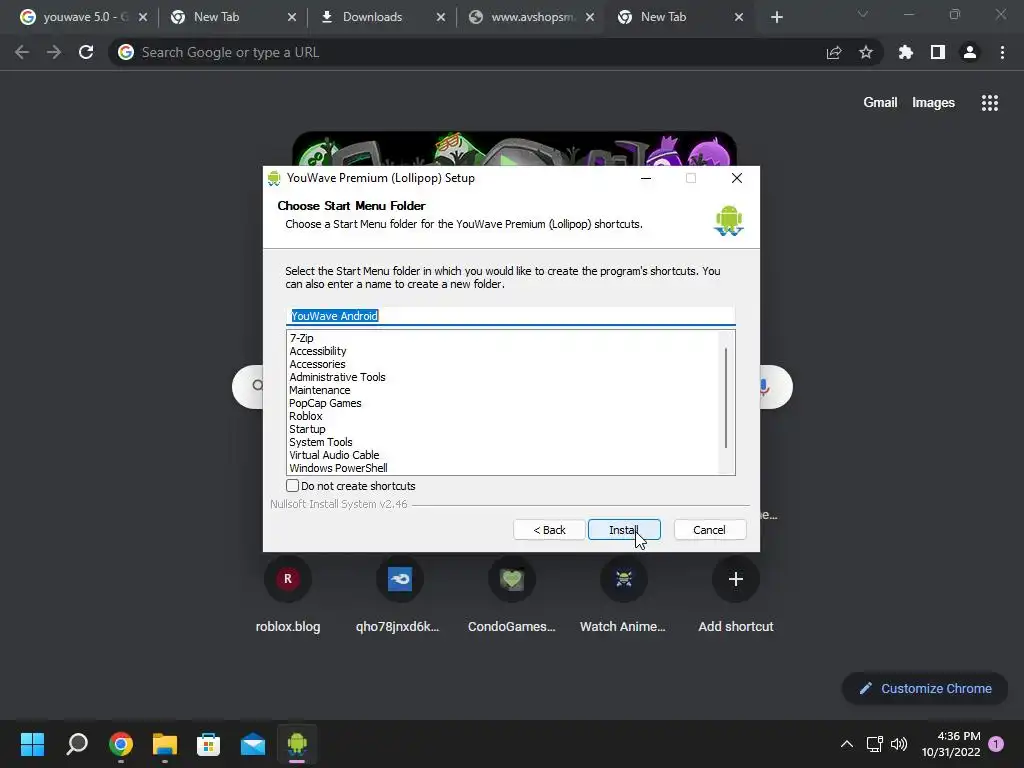Click Customize Chrome button
Screen dimensions: 1024x768
925,688
